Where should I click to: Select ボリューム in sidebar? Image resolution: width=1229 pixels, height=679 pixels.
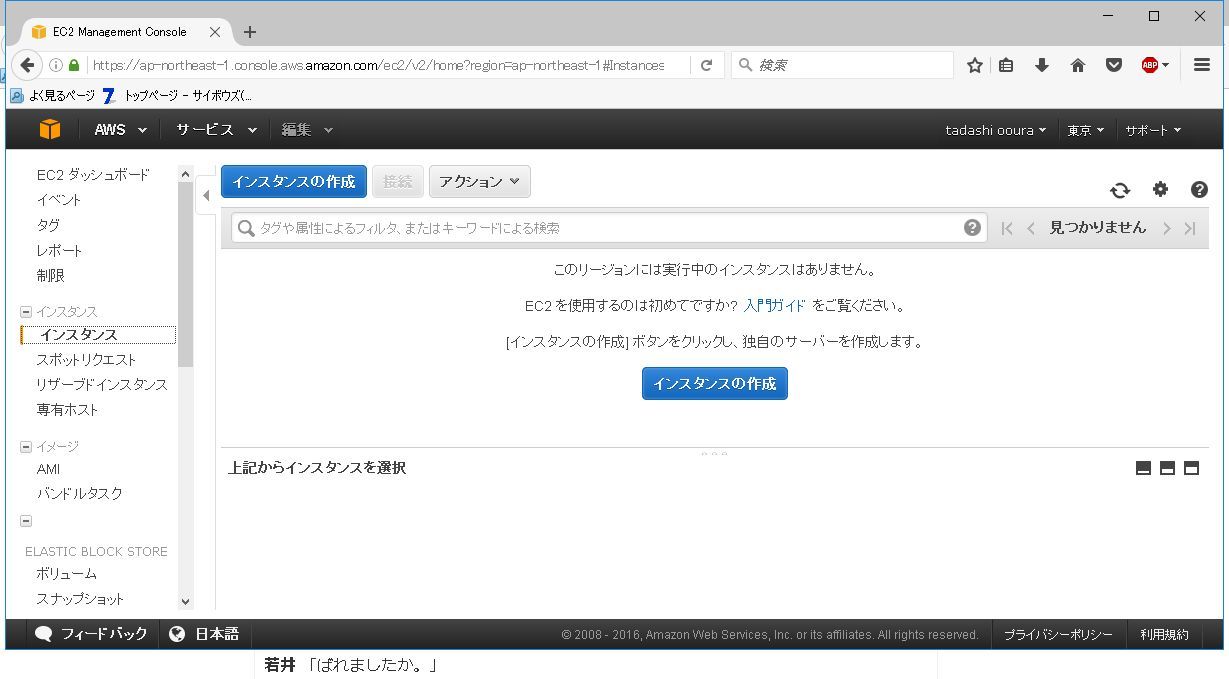(66, 574)
